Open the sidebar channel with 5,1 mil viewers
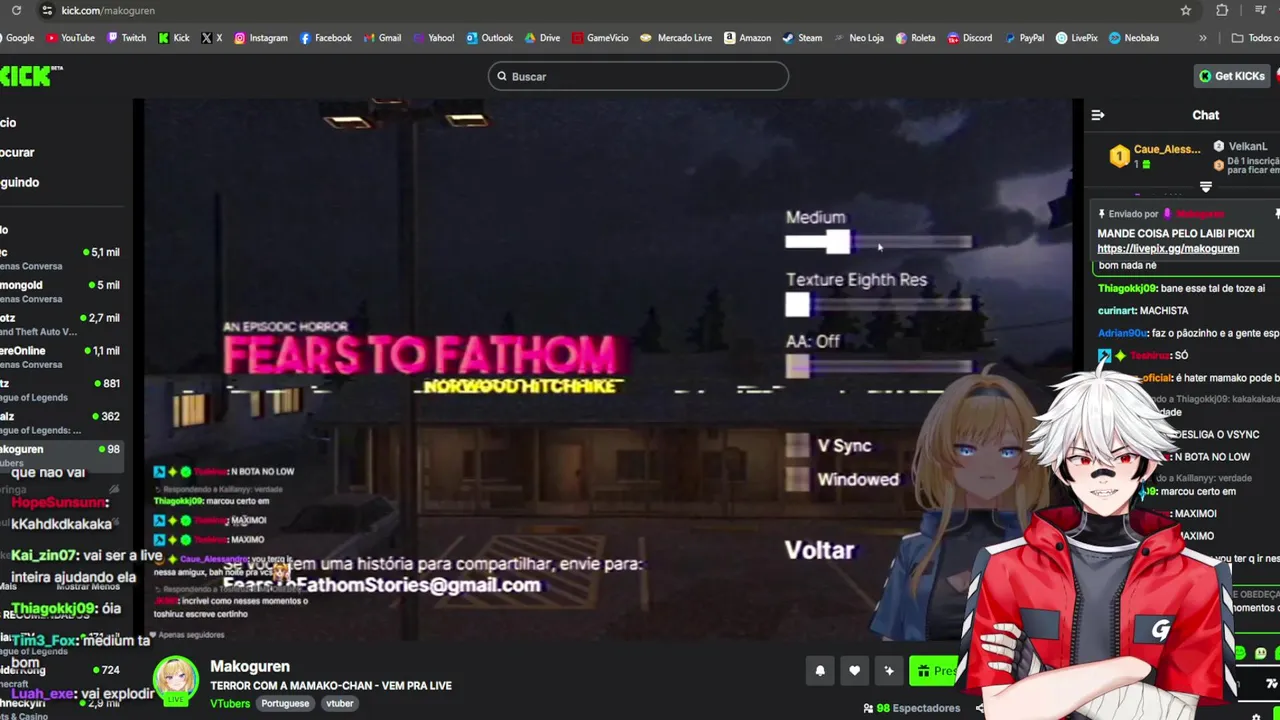The width and height of the screenshot is (1280, 720). point(60,258)
